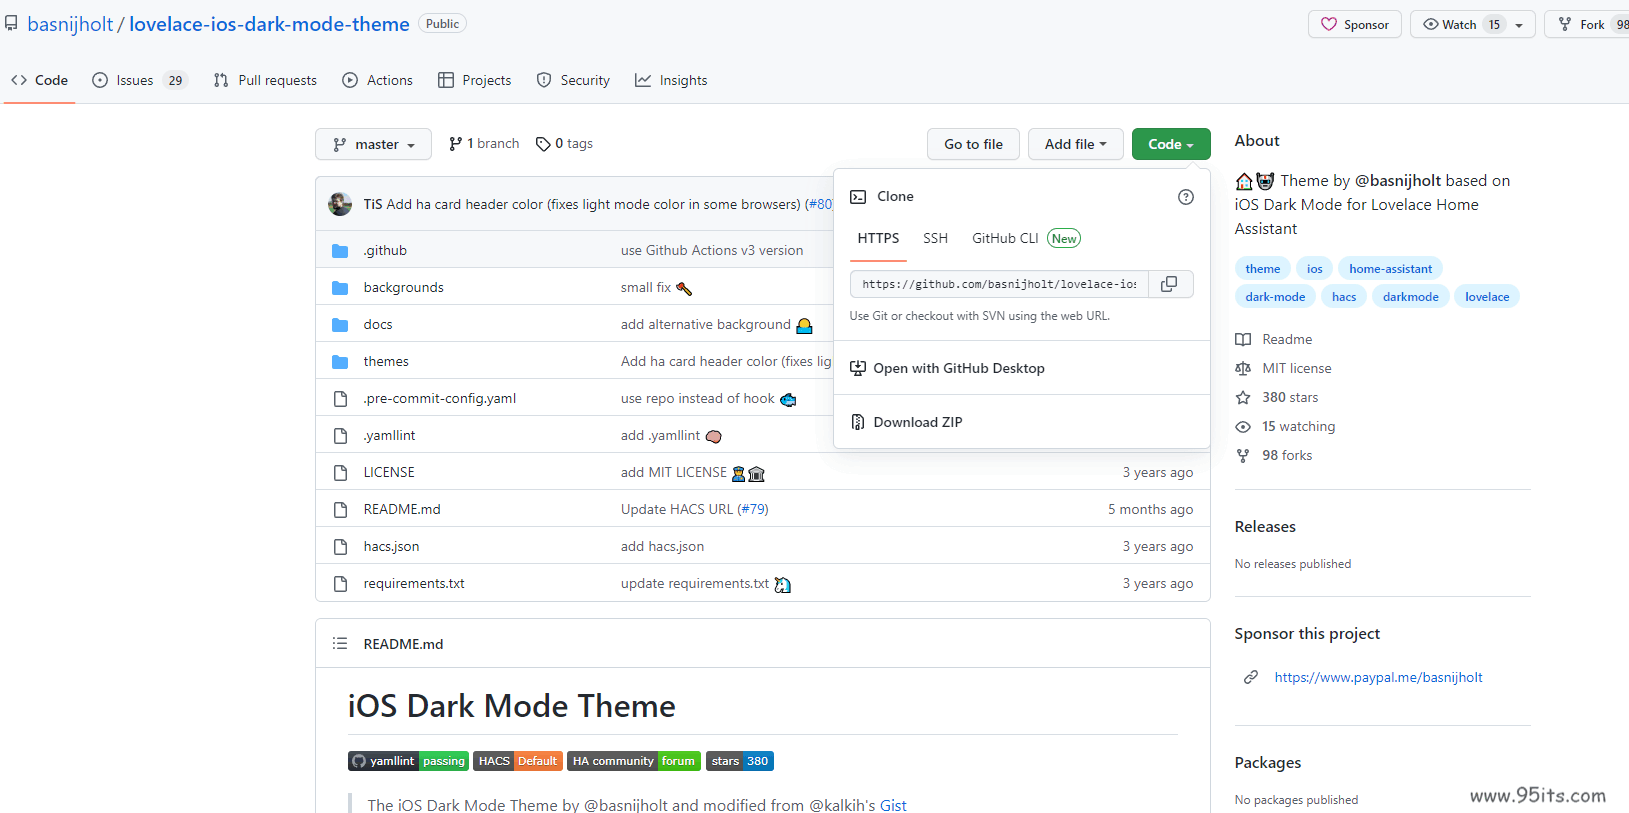1629x813 pixels.
Task: Click the clone URL text field
Action: click(999, 284)
